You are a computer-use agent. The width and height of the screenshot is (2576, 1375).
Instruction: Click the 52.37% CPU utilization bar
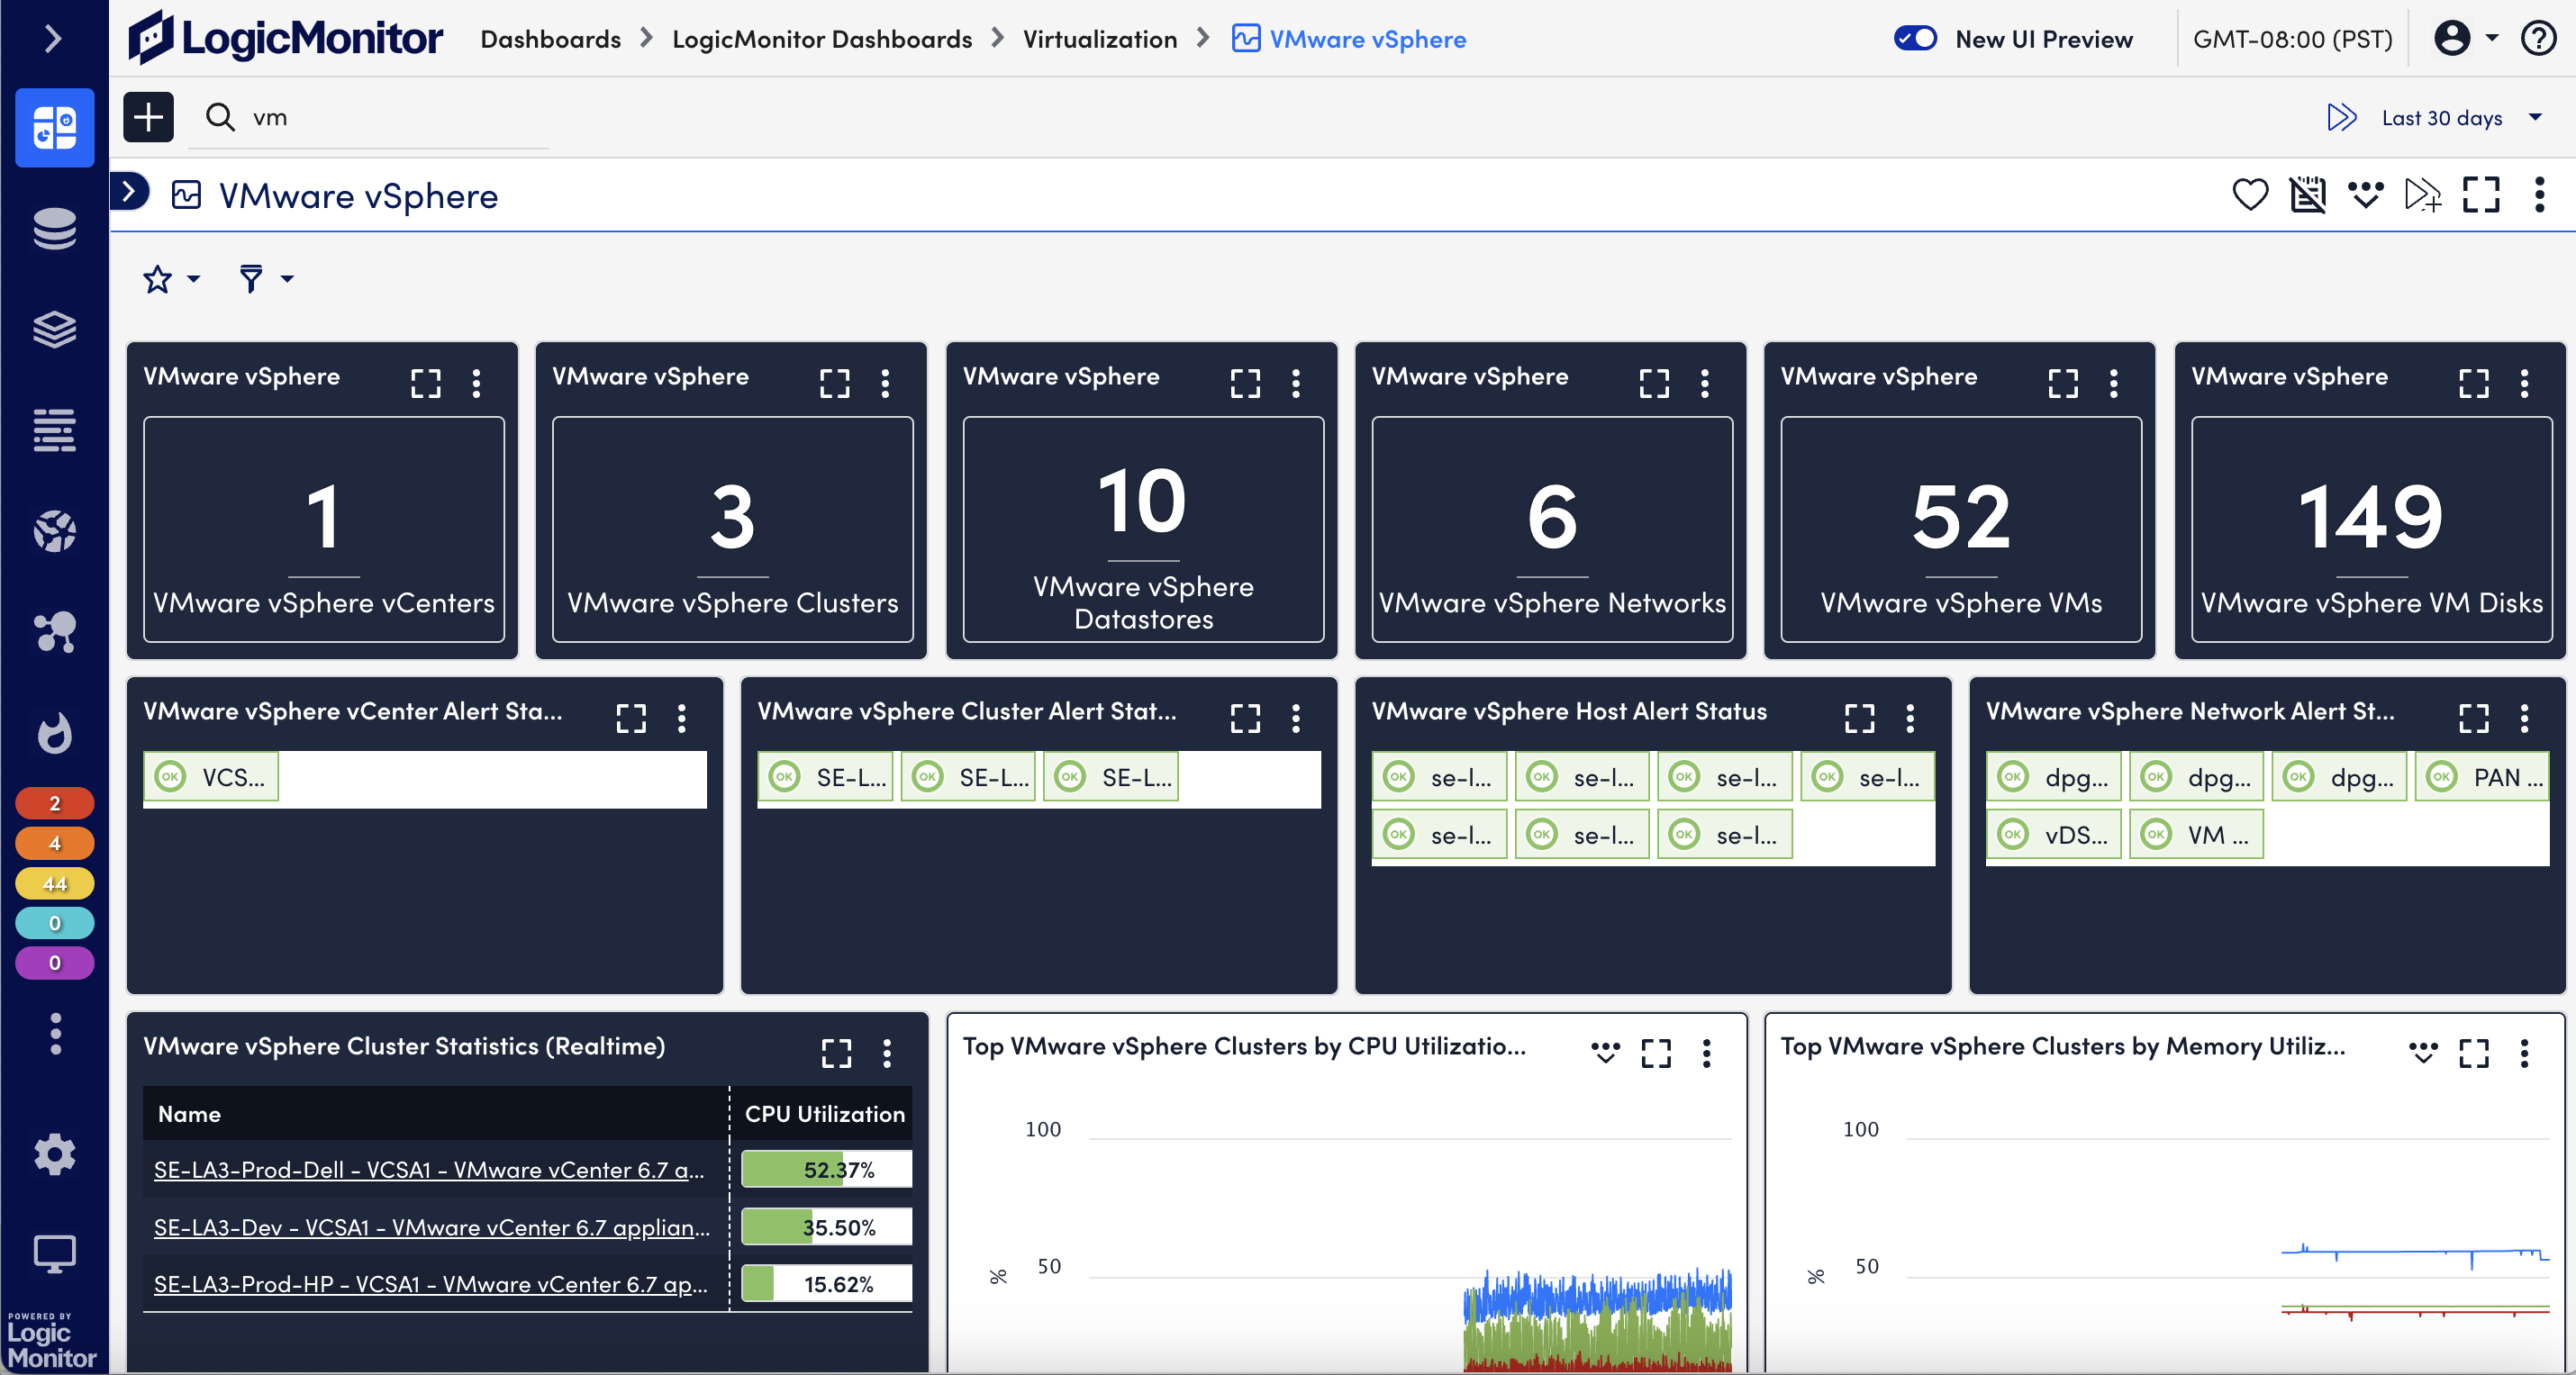[x=826, y=1168]
